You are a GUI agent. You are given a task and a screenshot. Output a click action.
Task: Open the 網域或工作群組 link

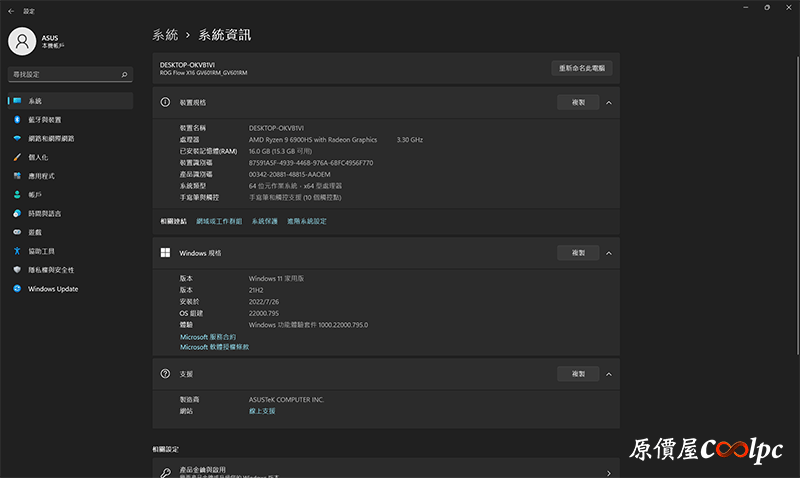click(219, 221)
